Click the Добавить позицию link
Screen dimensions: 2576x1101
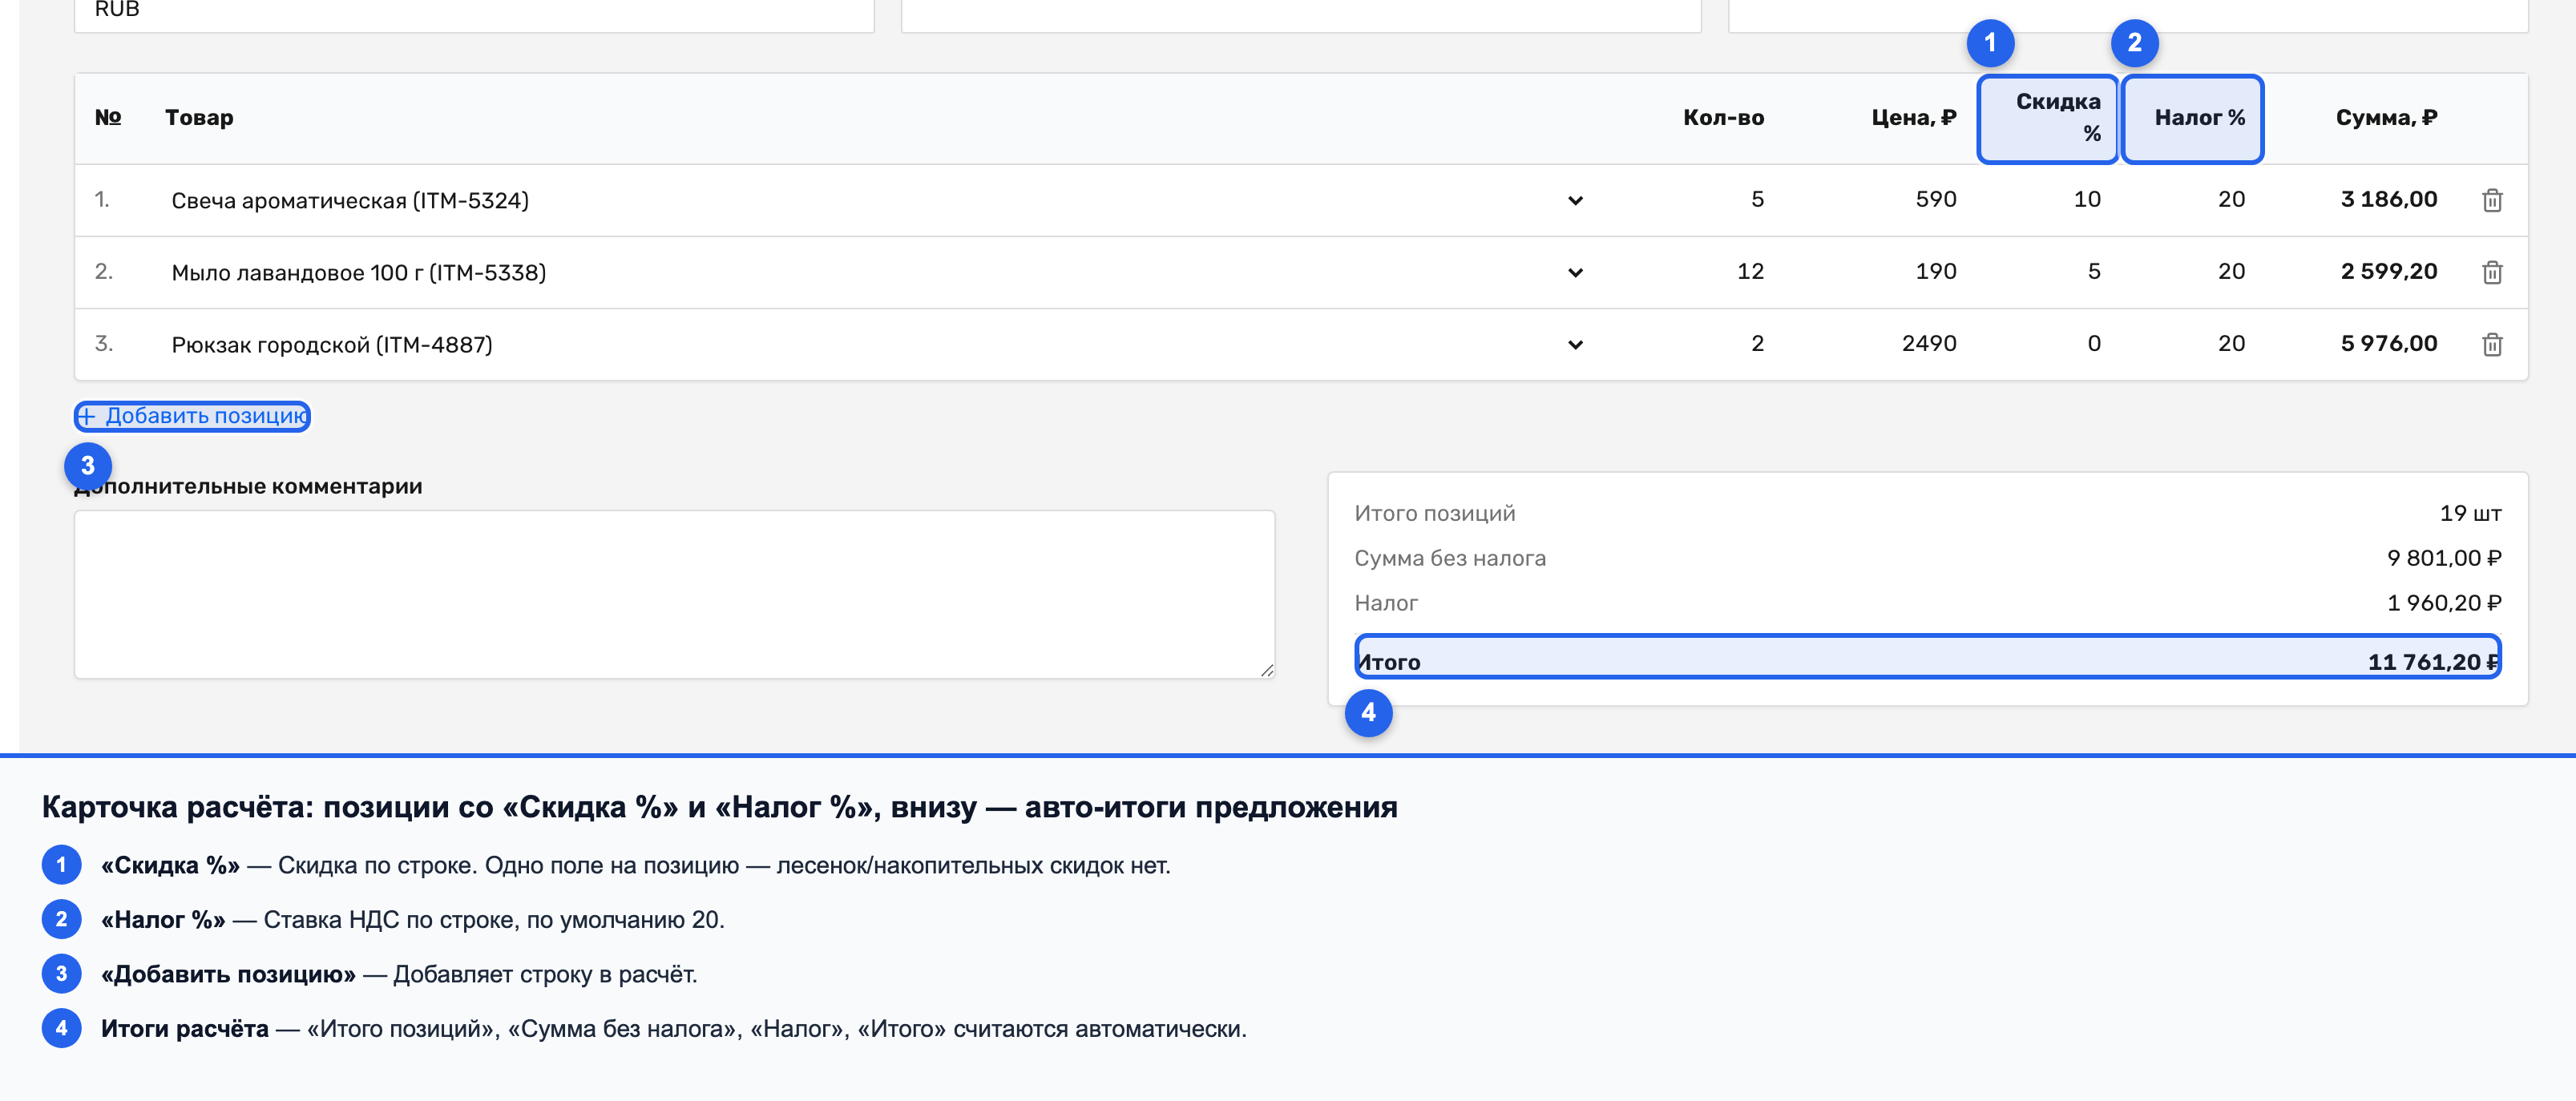point(192,416)
